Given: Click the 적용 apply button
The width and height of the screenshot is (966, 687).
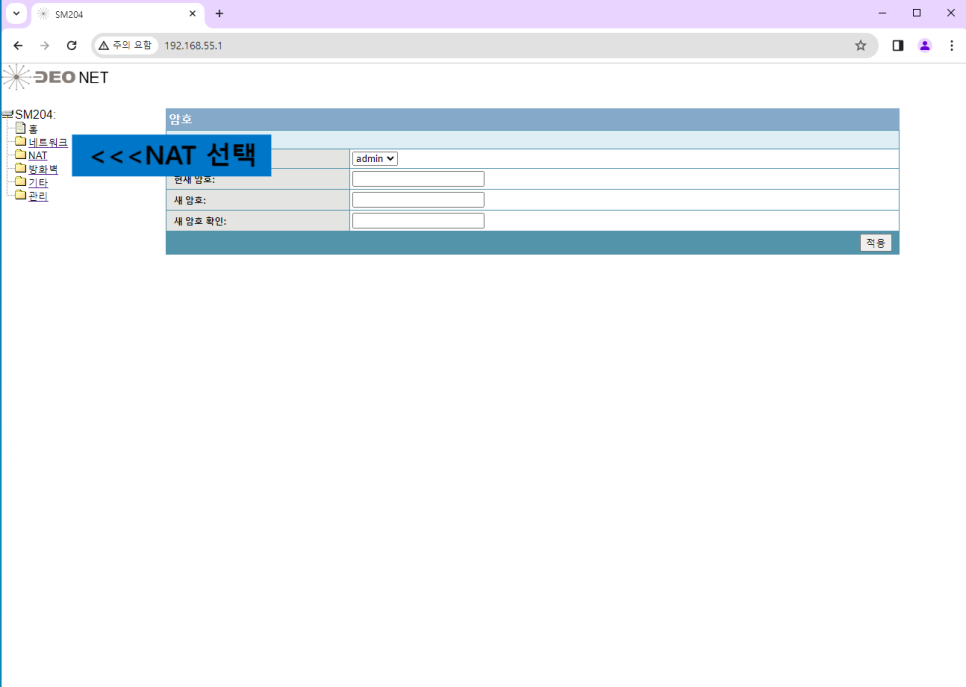Looking at the screenshot, I should (x=875, y=243).
